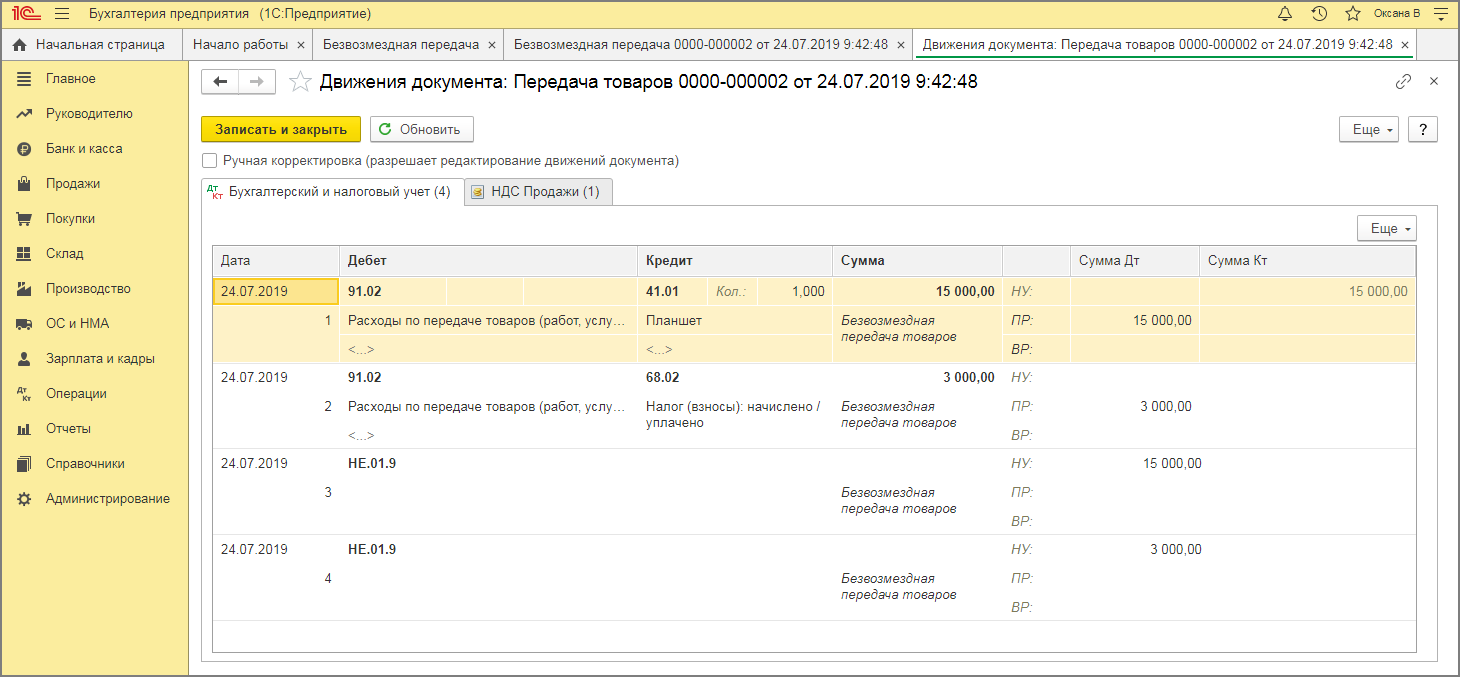Viewport: 1460px width, 677px height.
Task: Switch to Начало работы tab
Action: tap(240, 45)
